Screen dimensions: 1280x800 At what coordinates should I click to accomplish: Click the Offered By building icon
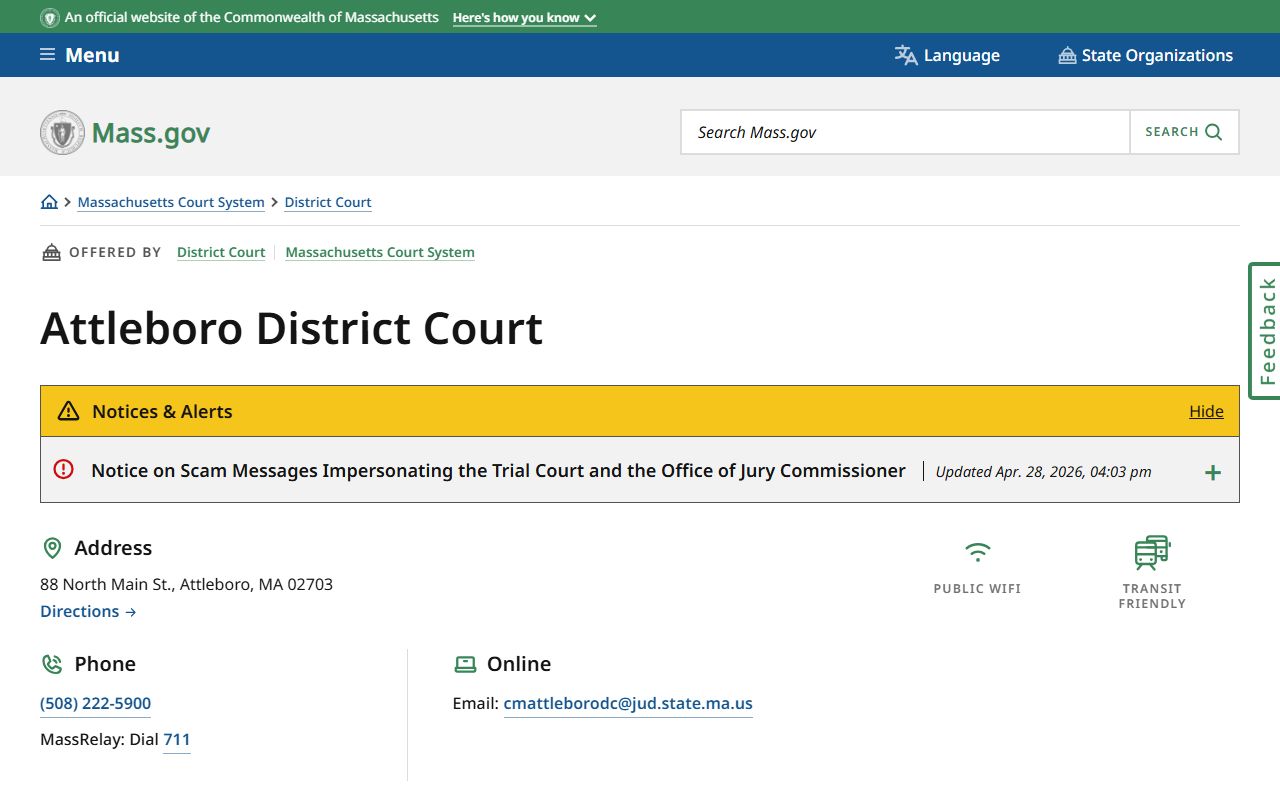pos(51,252)
